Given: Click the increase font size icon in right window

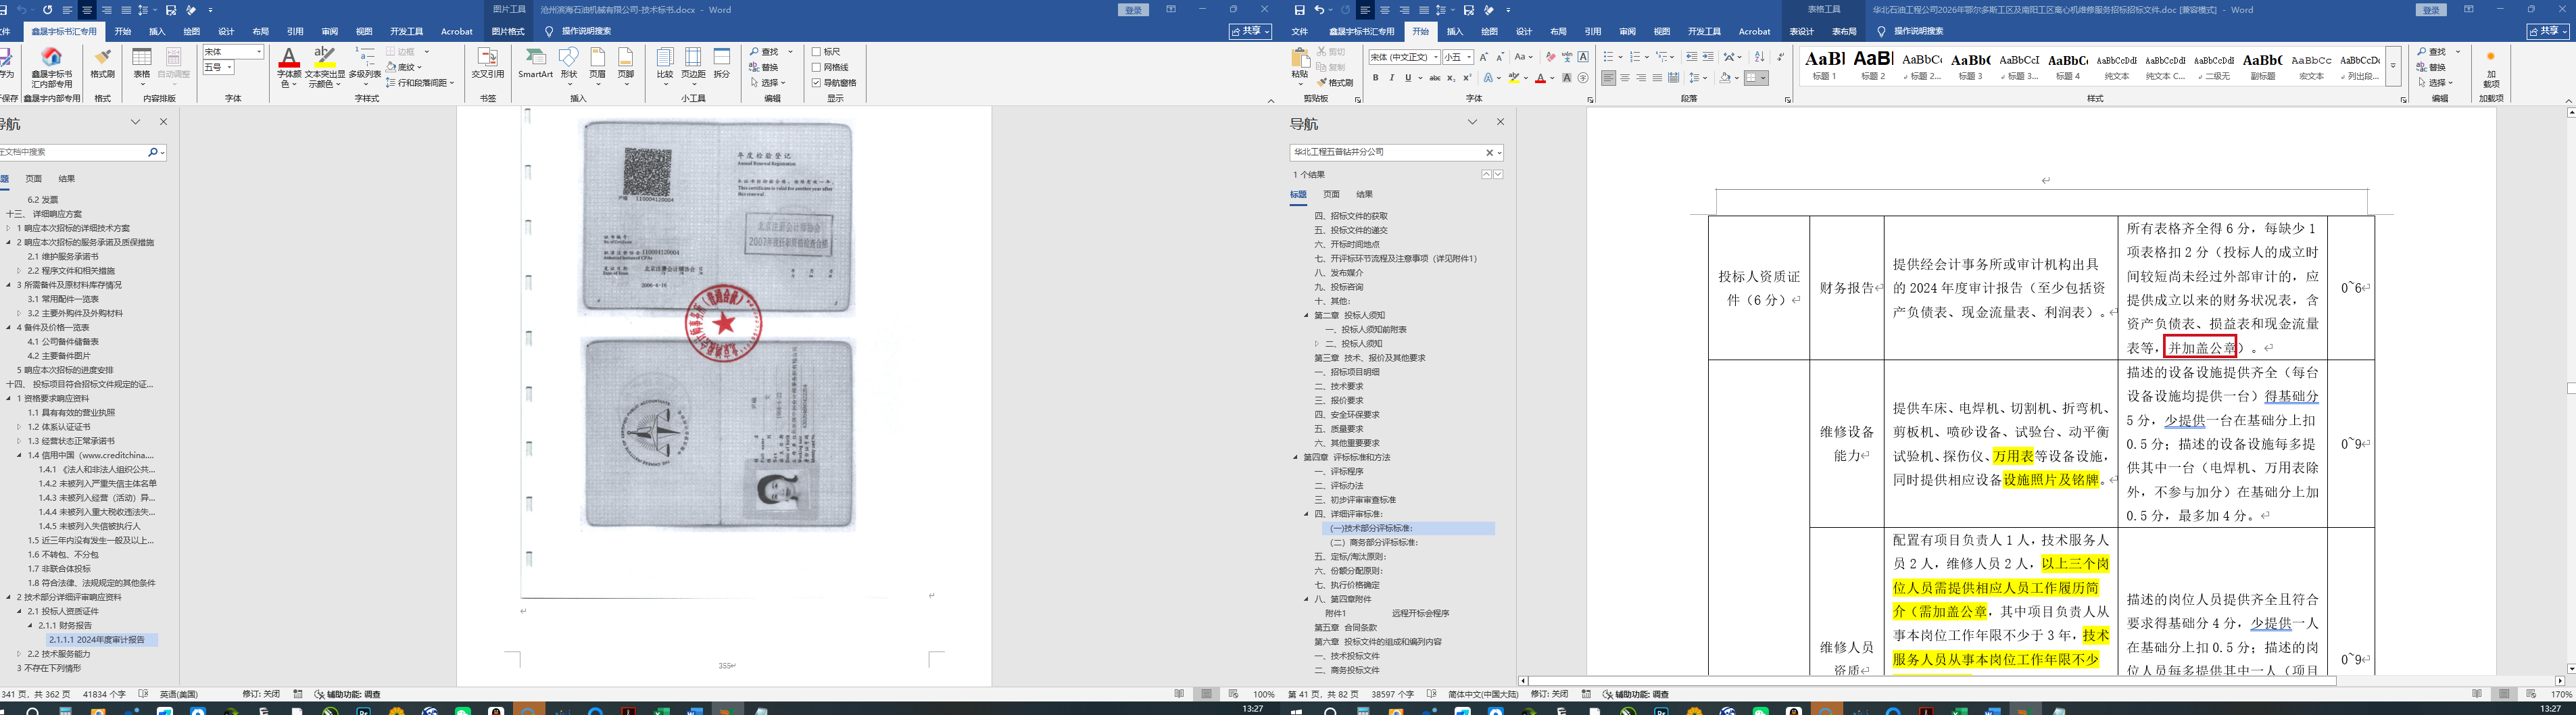Looking at the screenshot, I should 1483,57.
